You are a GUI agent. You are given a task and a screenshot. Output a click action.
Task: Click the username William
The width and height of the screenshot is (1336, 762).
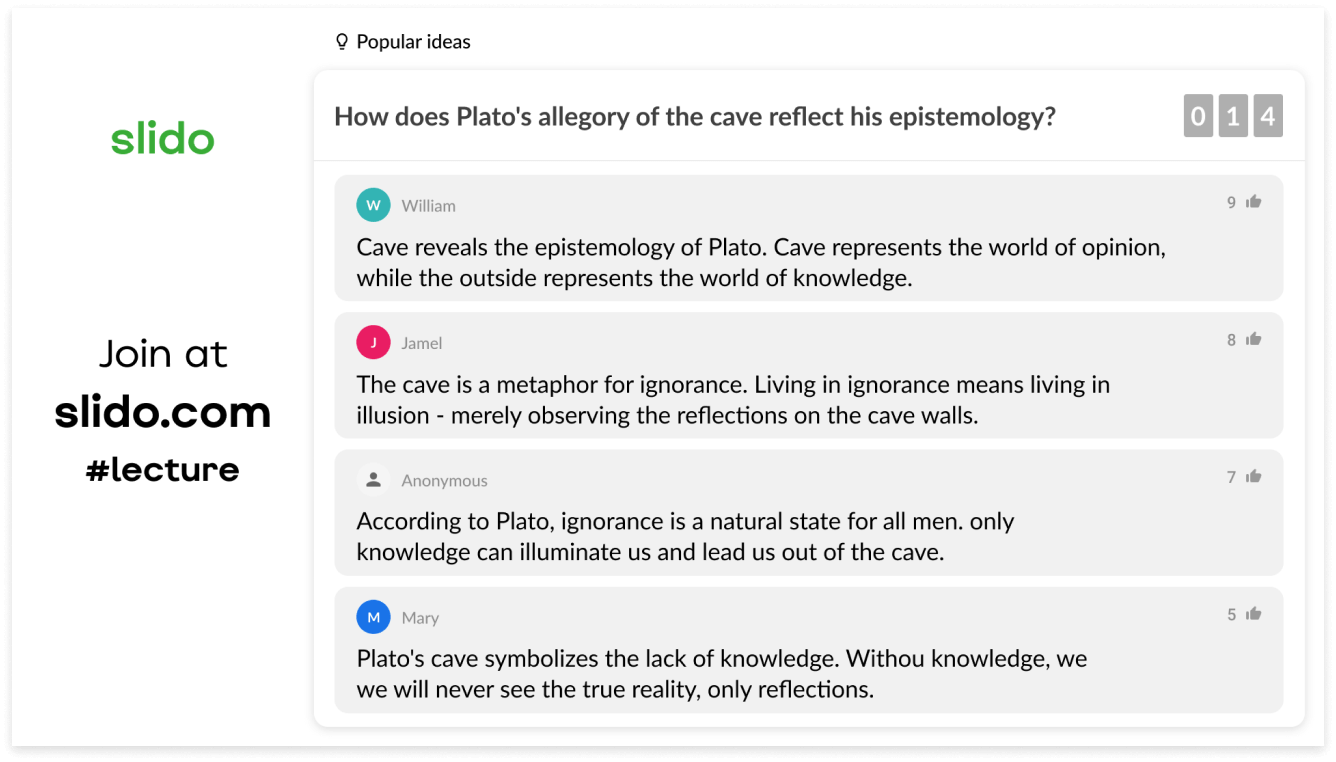click(428, 206)
